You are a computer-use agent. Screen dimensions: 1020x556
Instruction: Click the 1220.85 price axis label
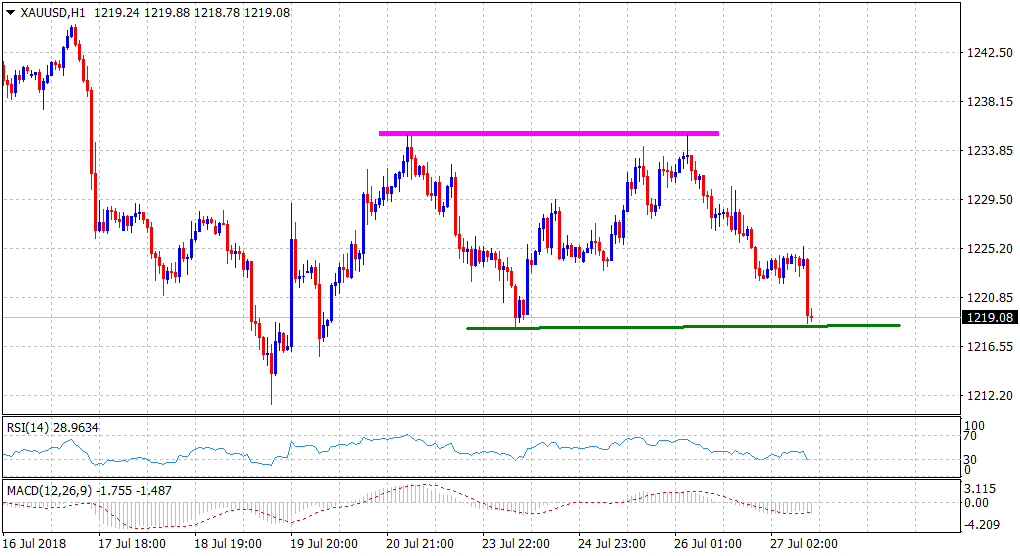(x=989, y=298)
